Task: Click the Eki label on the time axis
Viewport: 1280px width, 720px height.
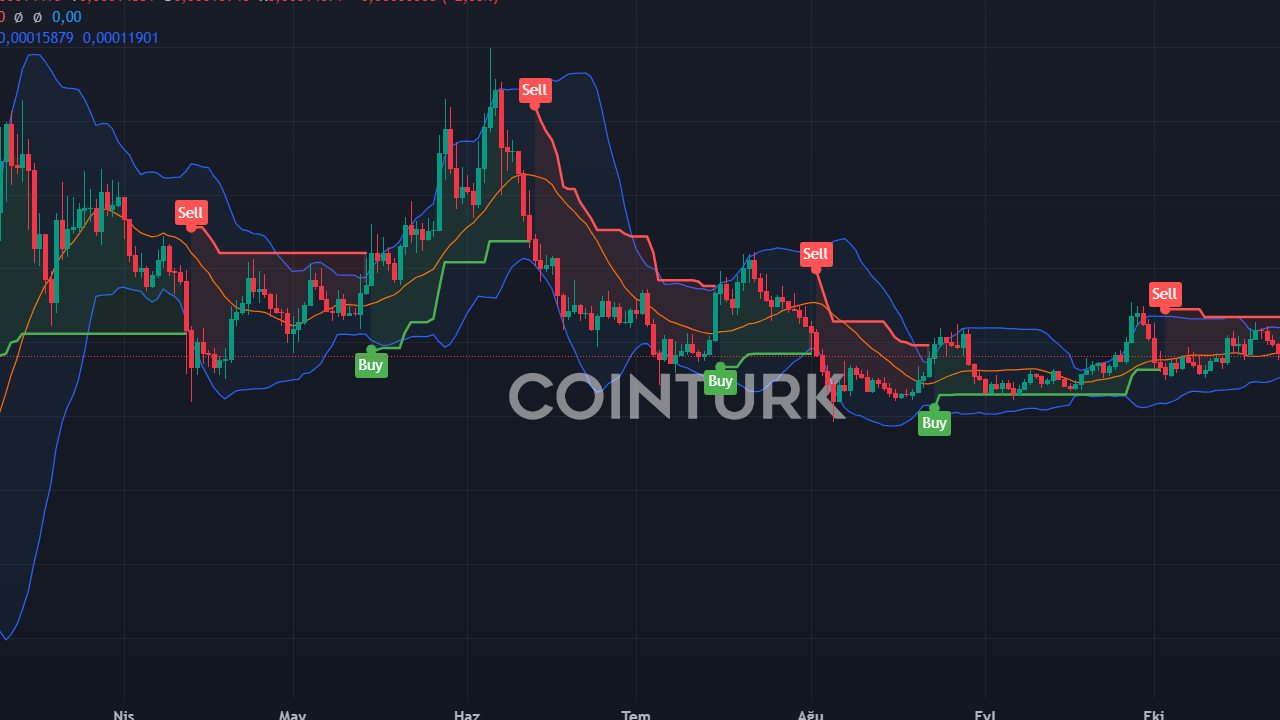Action: pyautogui.click(x=1154, y=714)
